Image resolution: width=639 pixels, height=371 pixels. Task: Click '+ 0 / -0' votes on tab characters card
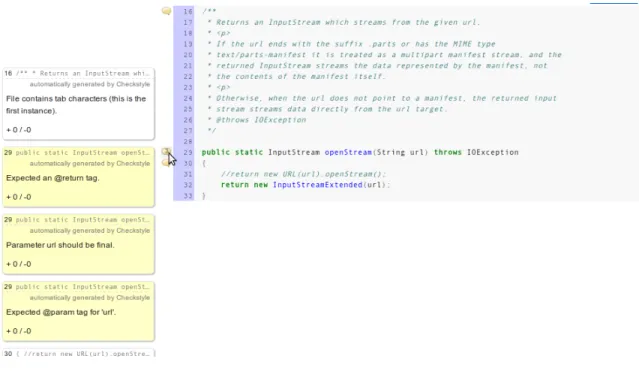click(19, 130)
